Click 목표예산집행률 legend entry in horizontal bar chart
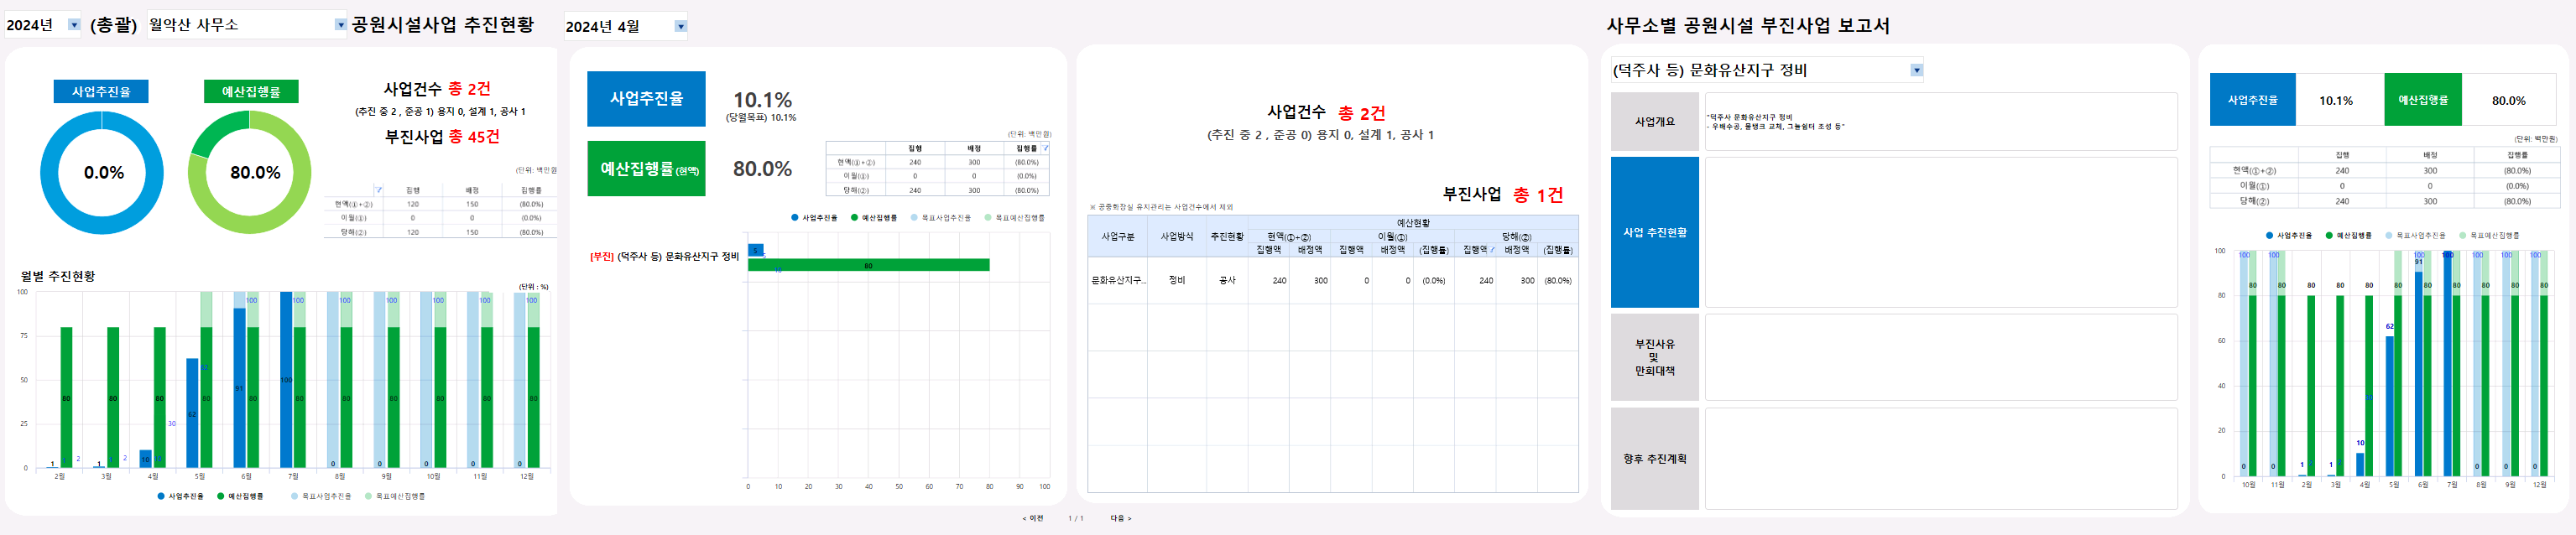 click(1015, 217)
